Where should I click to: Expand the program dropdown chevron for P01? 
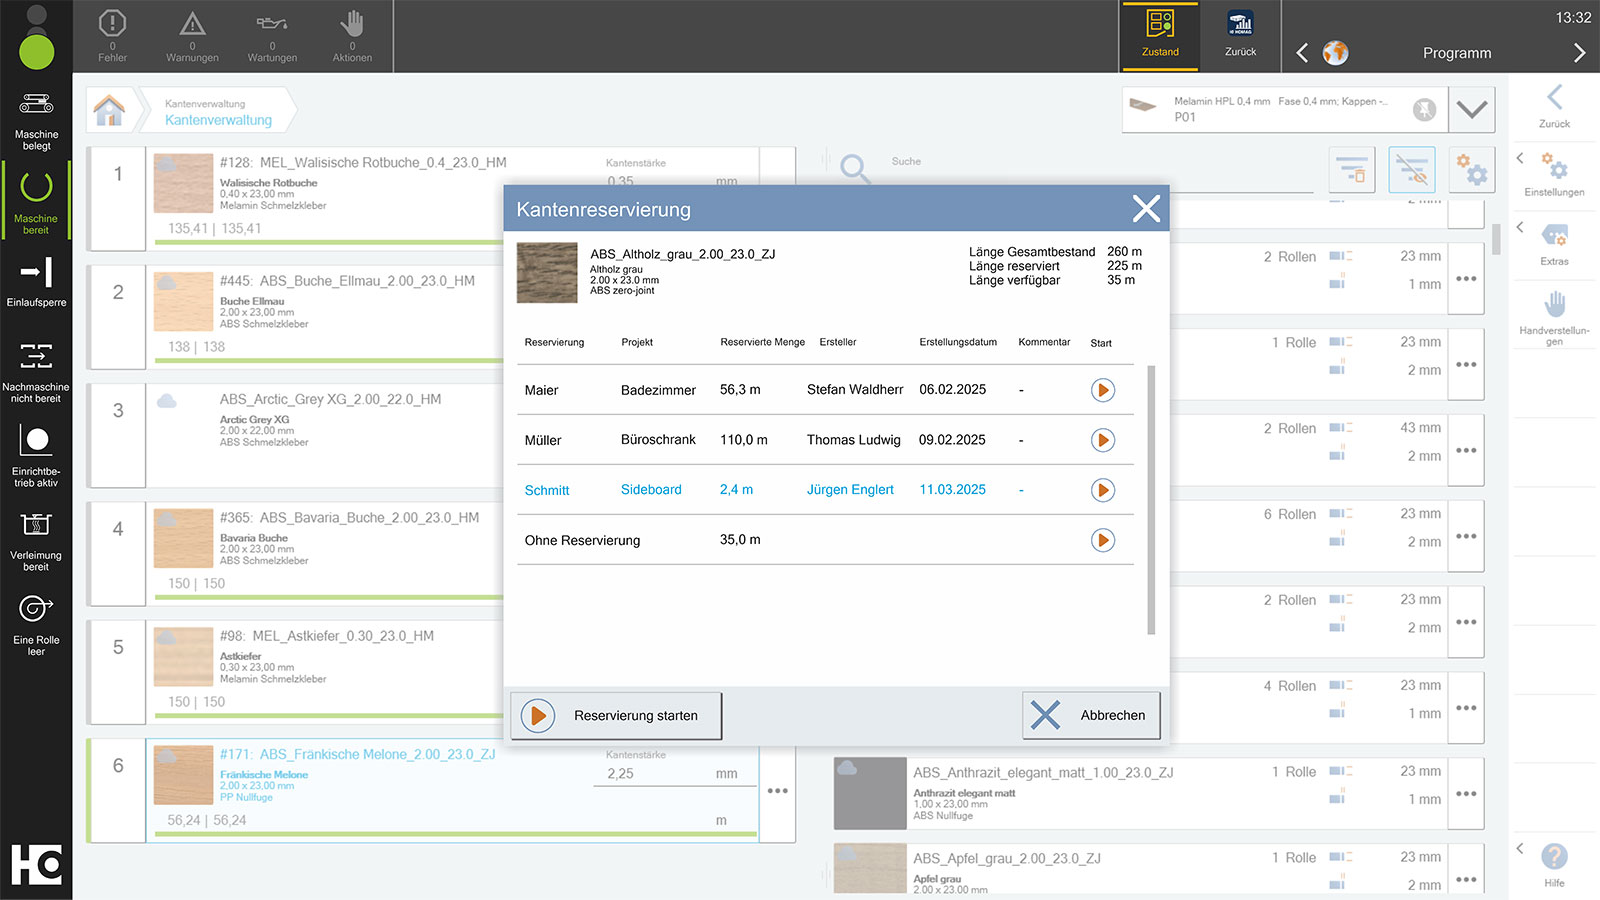click(x=1471, y=110)
